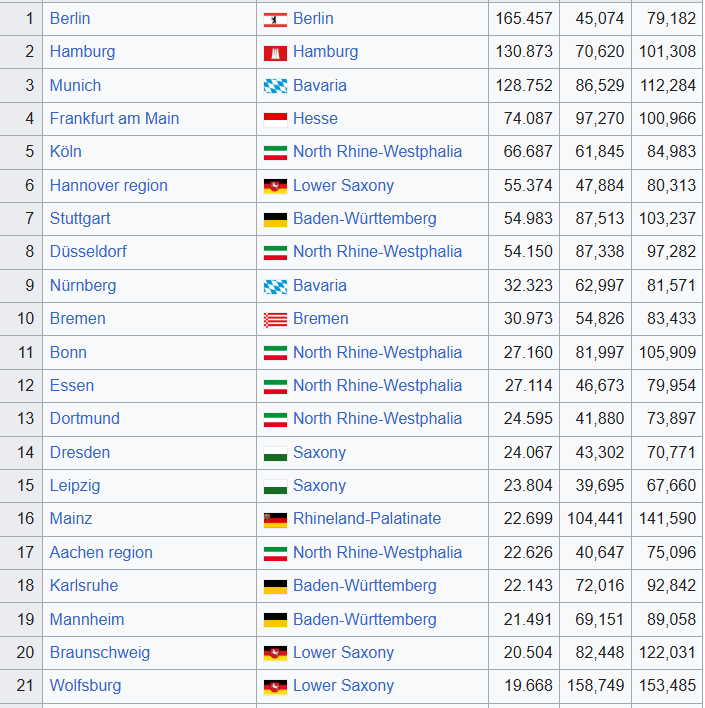Click the flag icon in the Mannheim row
Viewport: 705px width, 708px height.
coord(275,620)
